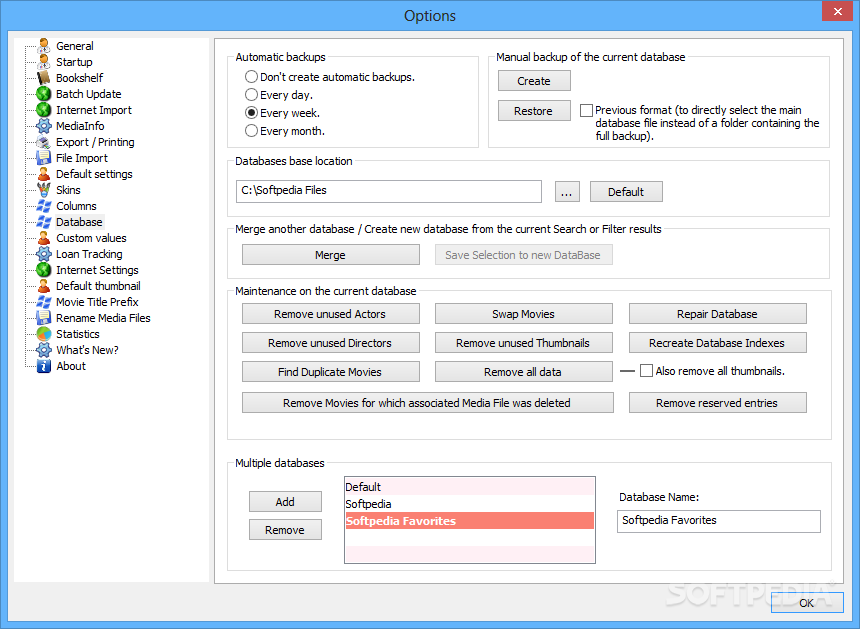Screen dimensions: 860x629
Task: Click the Swap Movies button
Action: coord(524,314)
